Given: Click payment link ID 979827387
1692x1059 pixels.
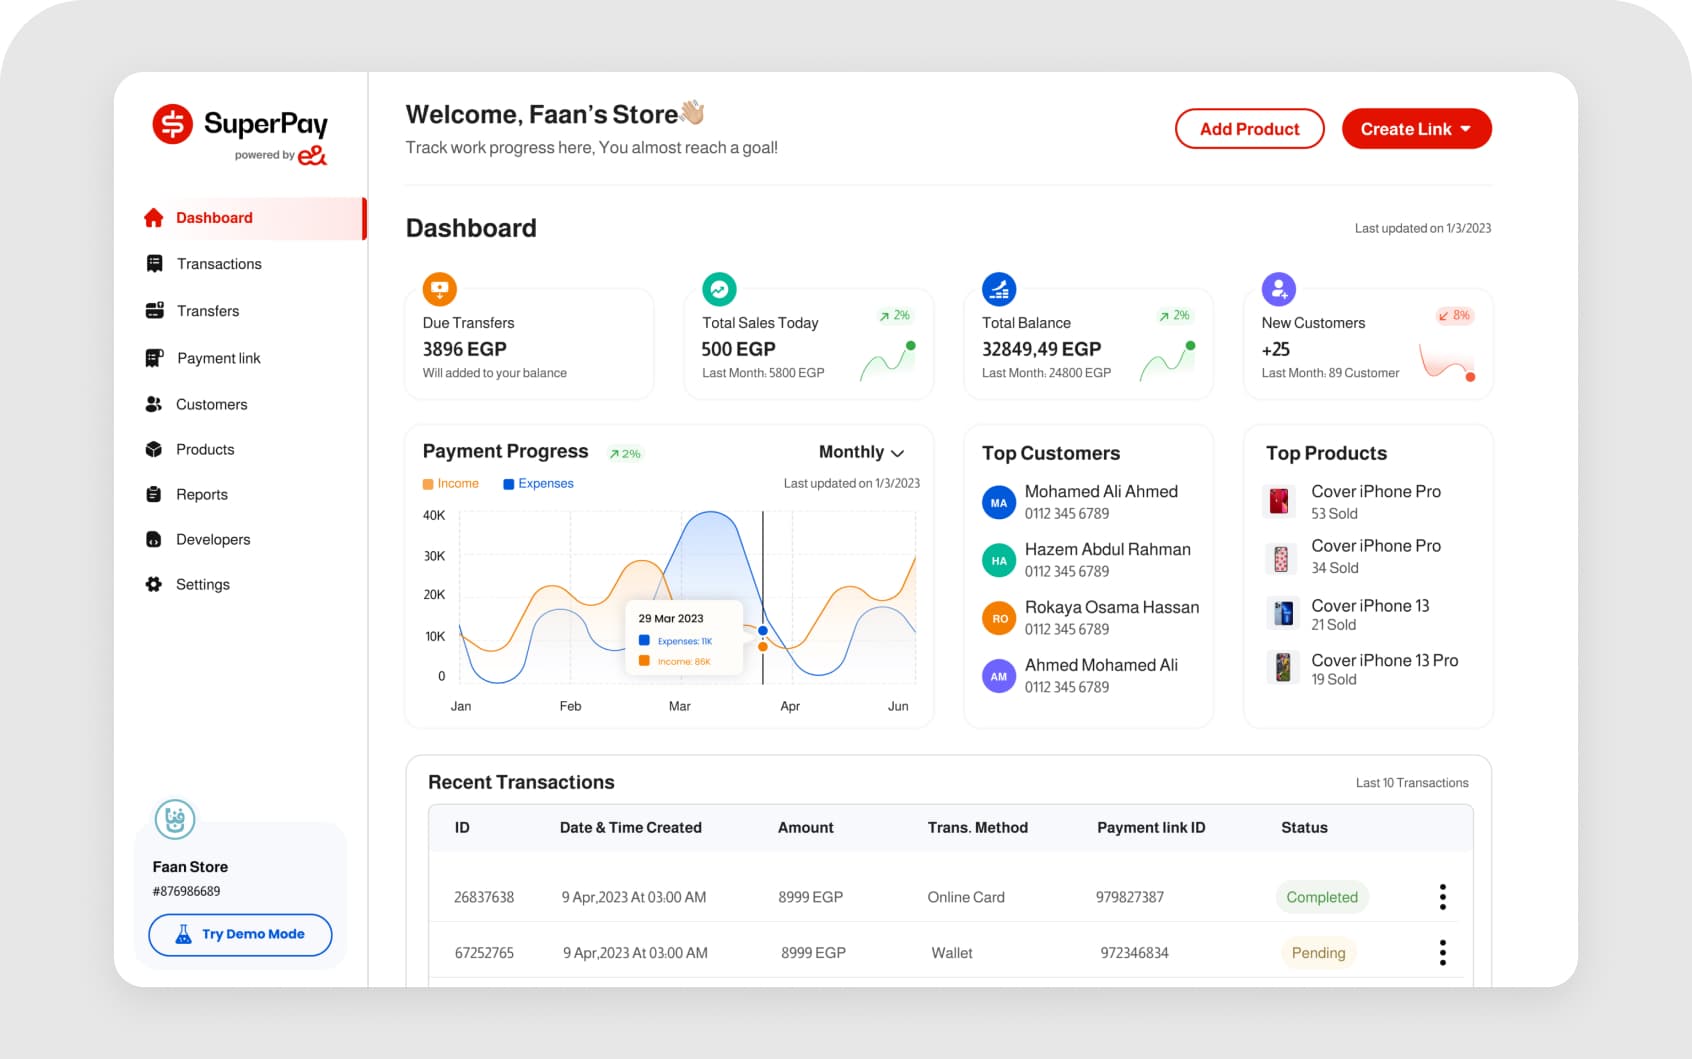Looking at the screenshot, I should (1130, 897).
